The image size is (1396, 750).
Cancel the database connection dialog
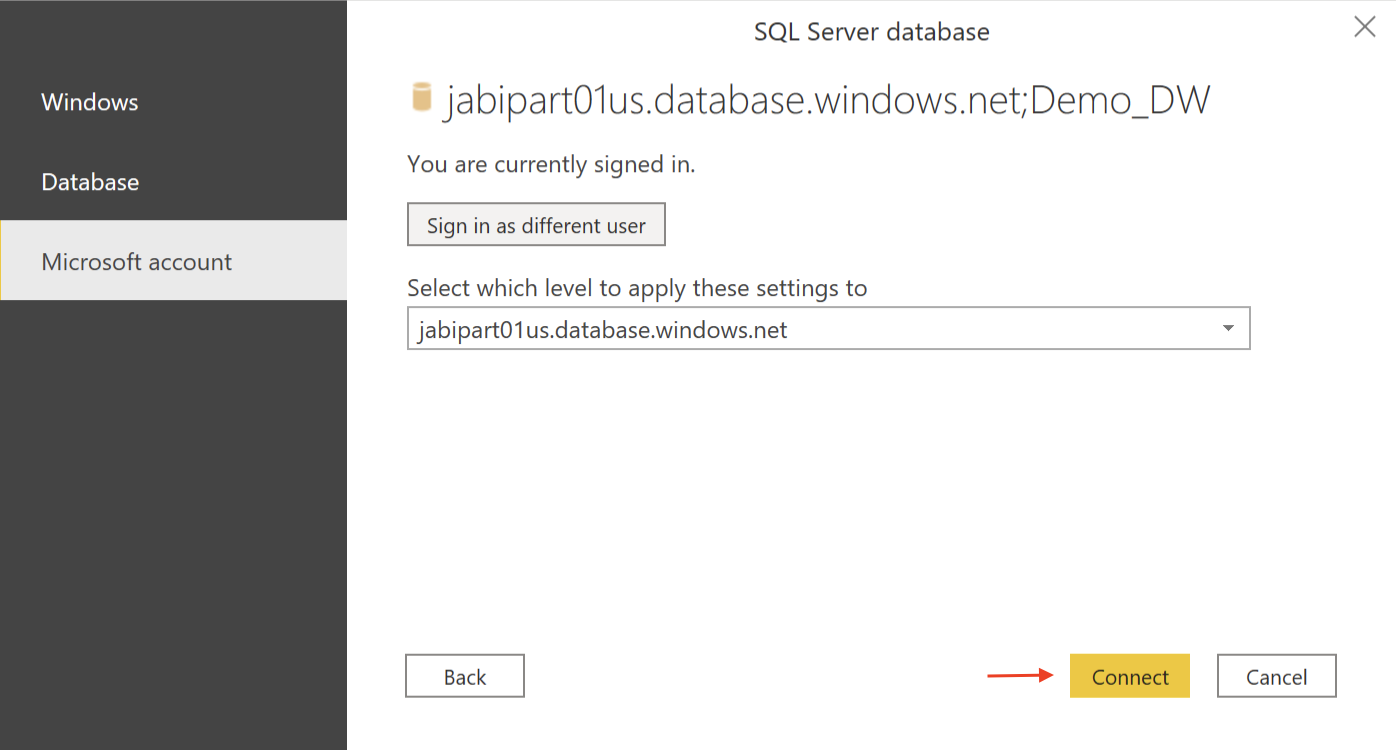1276,676
